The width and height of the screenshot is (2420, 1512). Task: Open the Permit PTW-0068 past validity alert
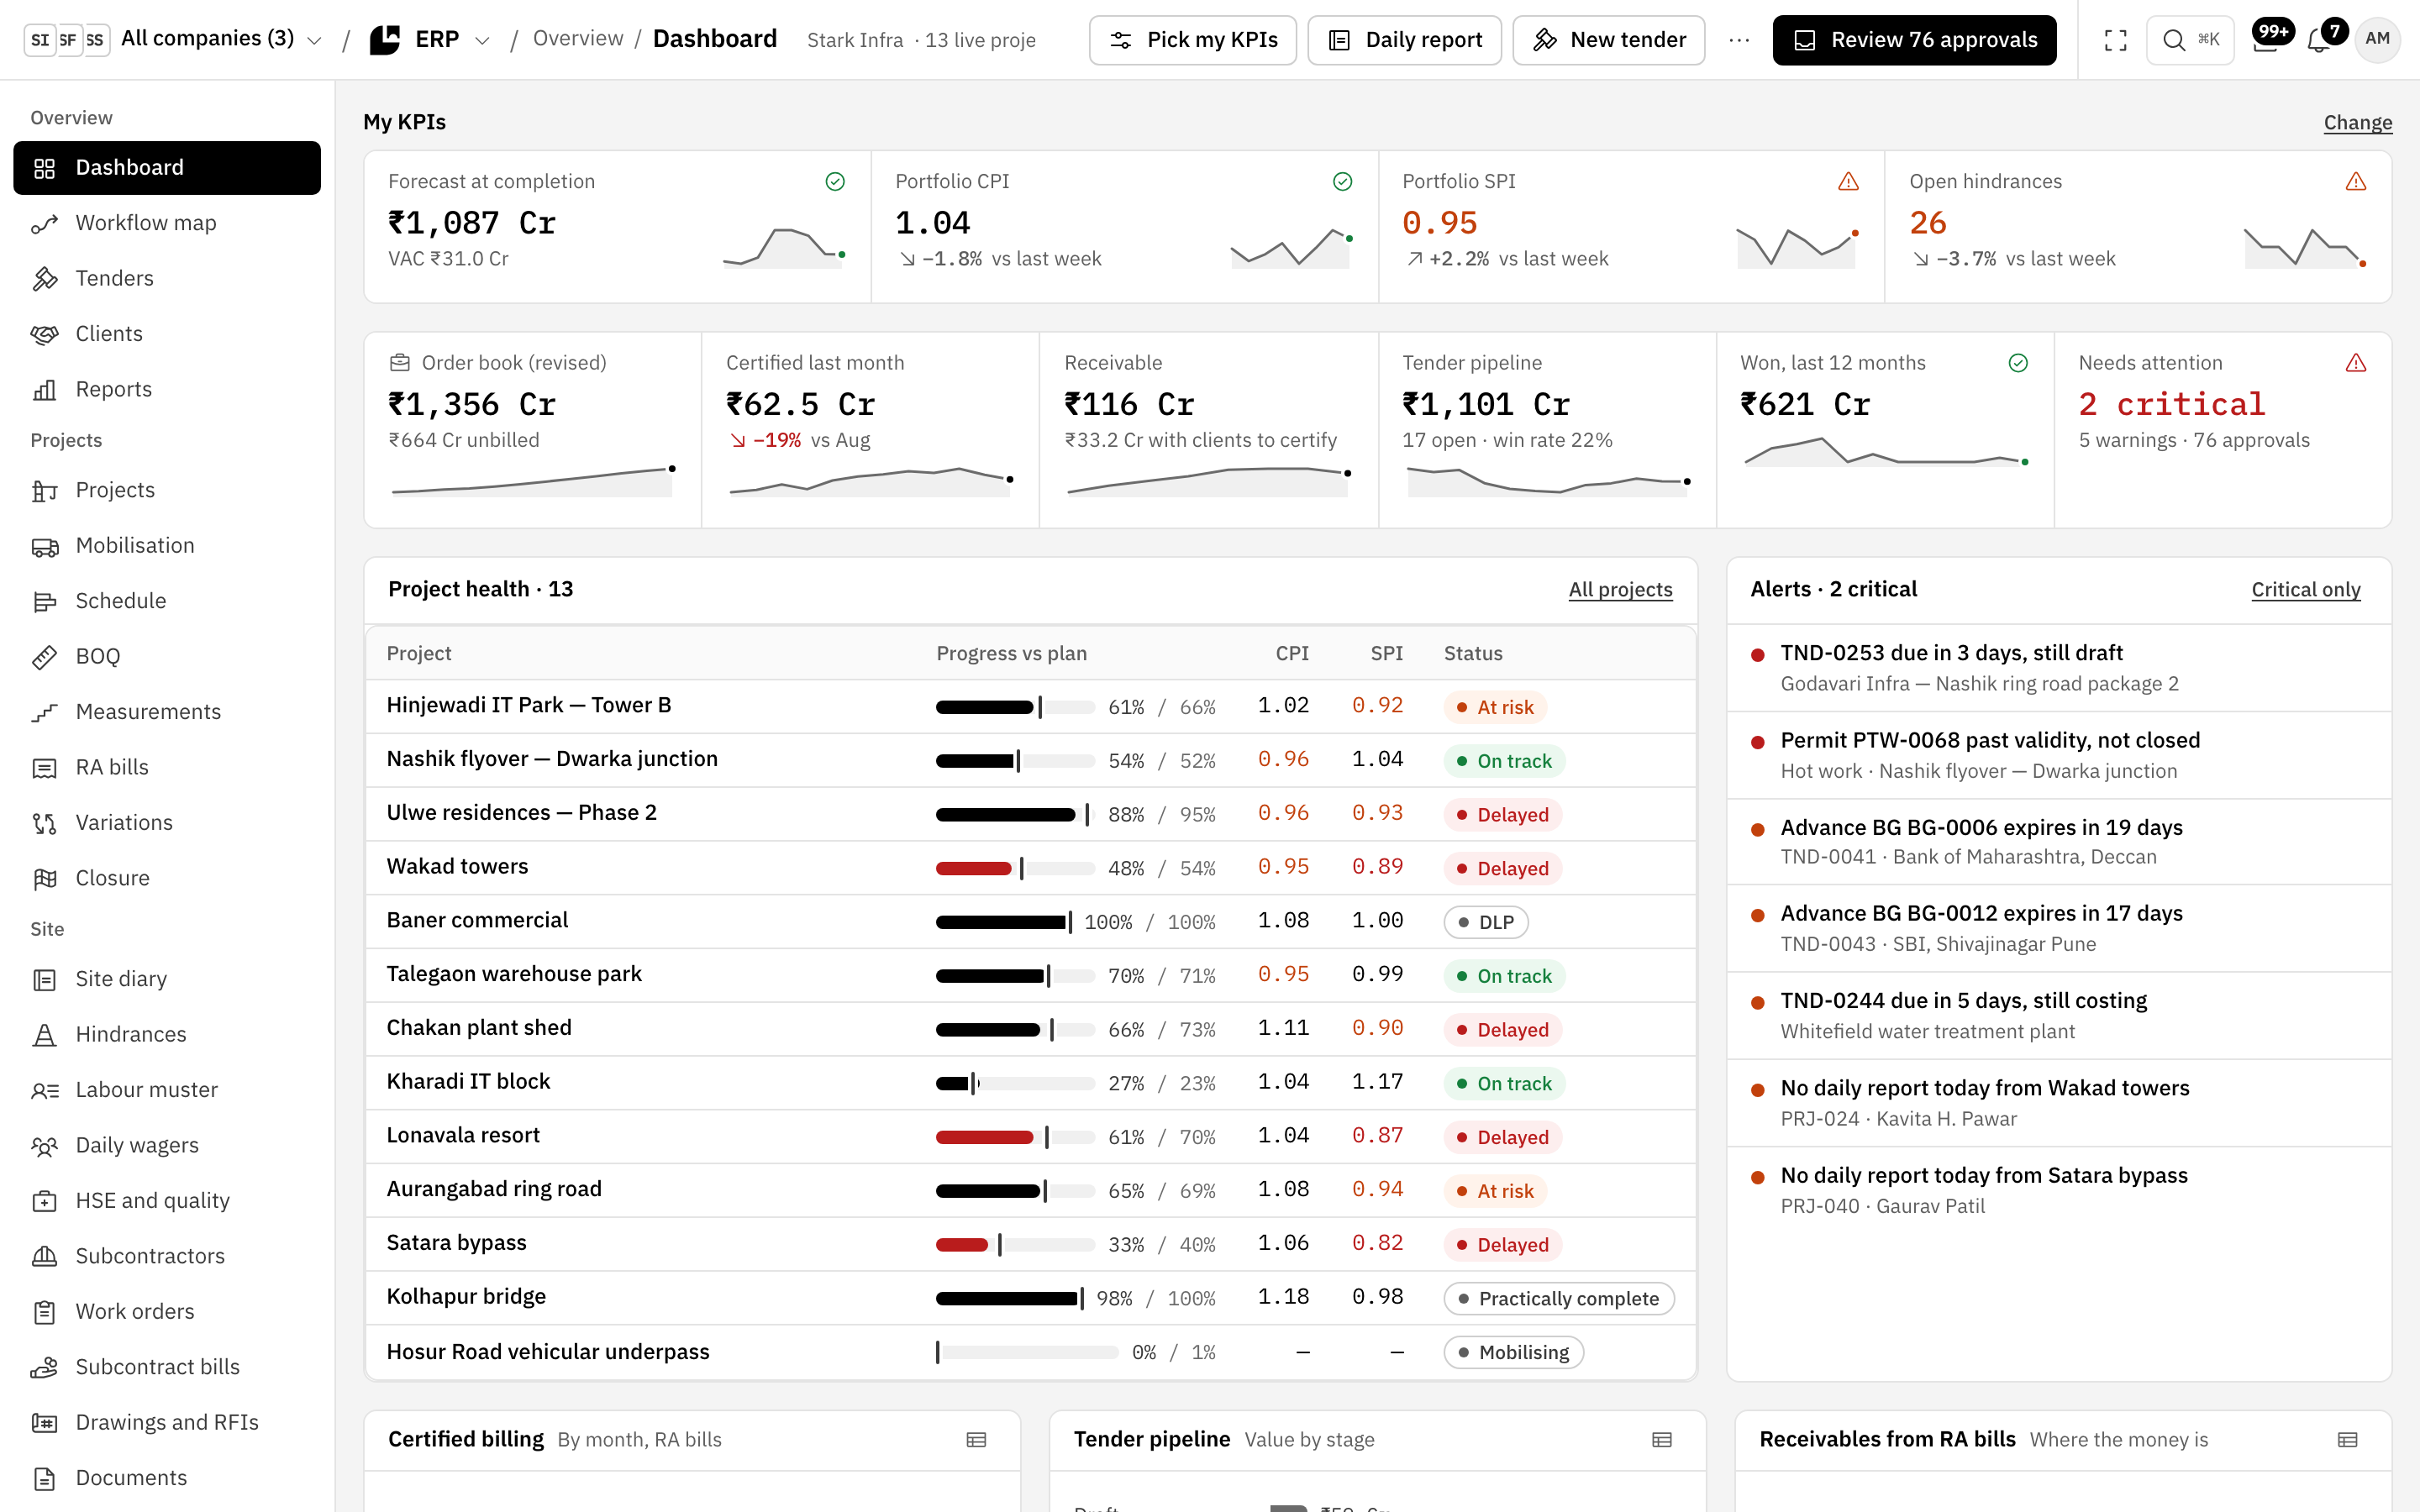[x=2058, y=755]
